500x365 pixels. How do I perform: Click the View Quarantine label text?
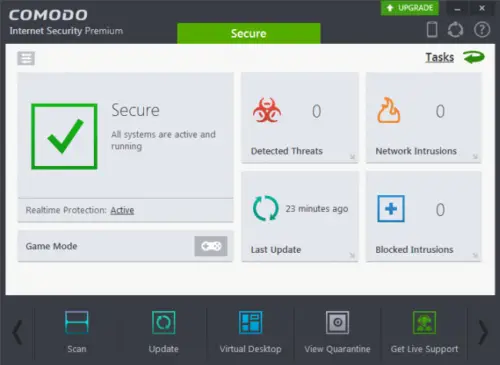tap(337, 349)
